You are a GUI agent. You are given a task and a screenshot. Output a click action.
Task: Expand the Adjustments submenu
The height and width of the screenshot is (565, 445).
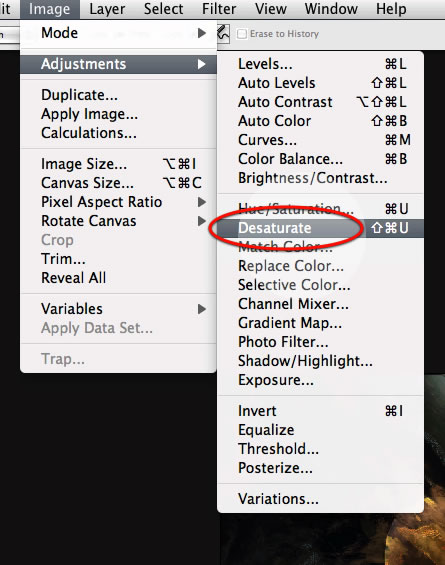tap(118, 64)
